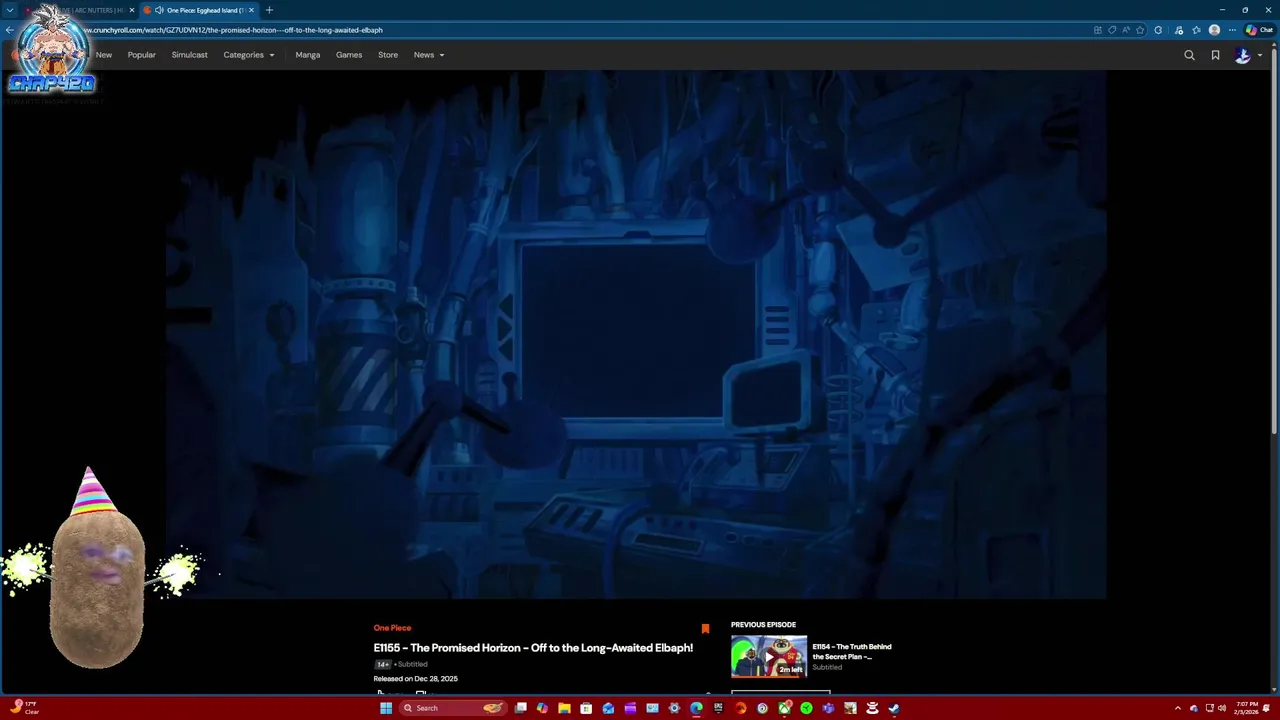Click the episode title E1155 text
Image resolution: width=1280 pixels, height=720 pixels.
(533, 648)
